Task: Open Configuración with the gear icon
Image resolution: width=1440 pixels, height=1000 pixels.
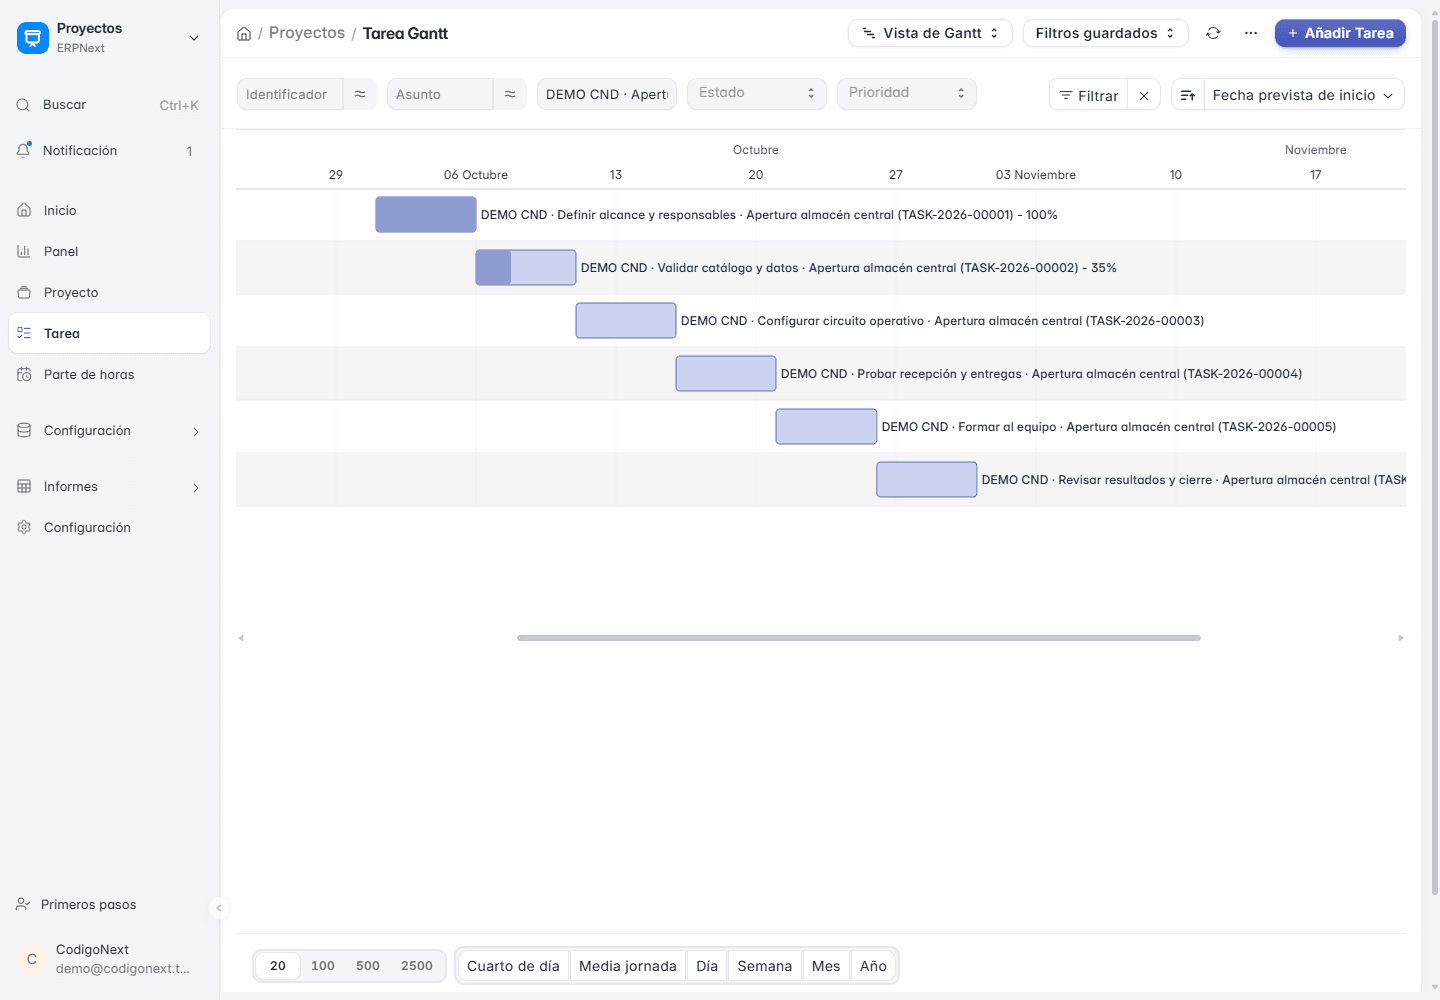Action: click(109, 528)
